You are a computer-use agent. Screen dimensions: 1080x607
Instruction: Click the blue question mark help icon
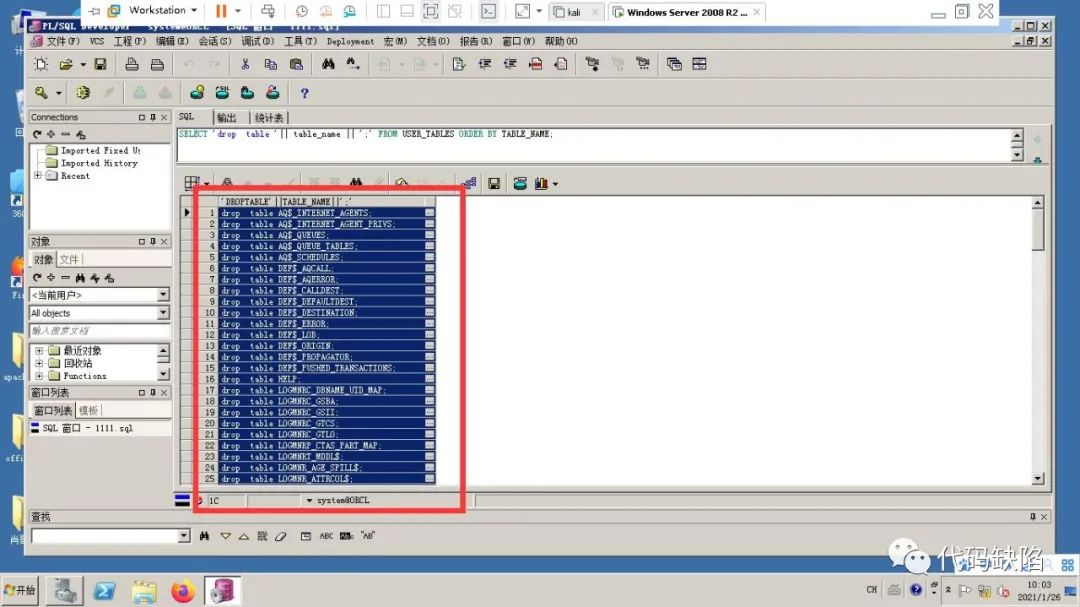(305, 93)
